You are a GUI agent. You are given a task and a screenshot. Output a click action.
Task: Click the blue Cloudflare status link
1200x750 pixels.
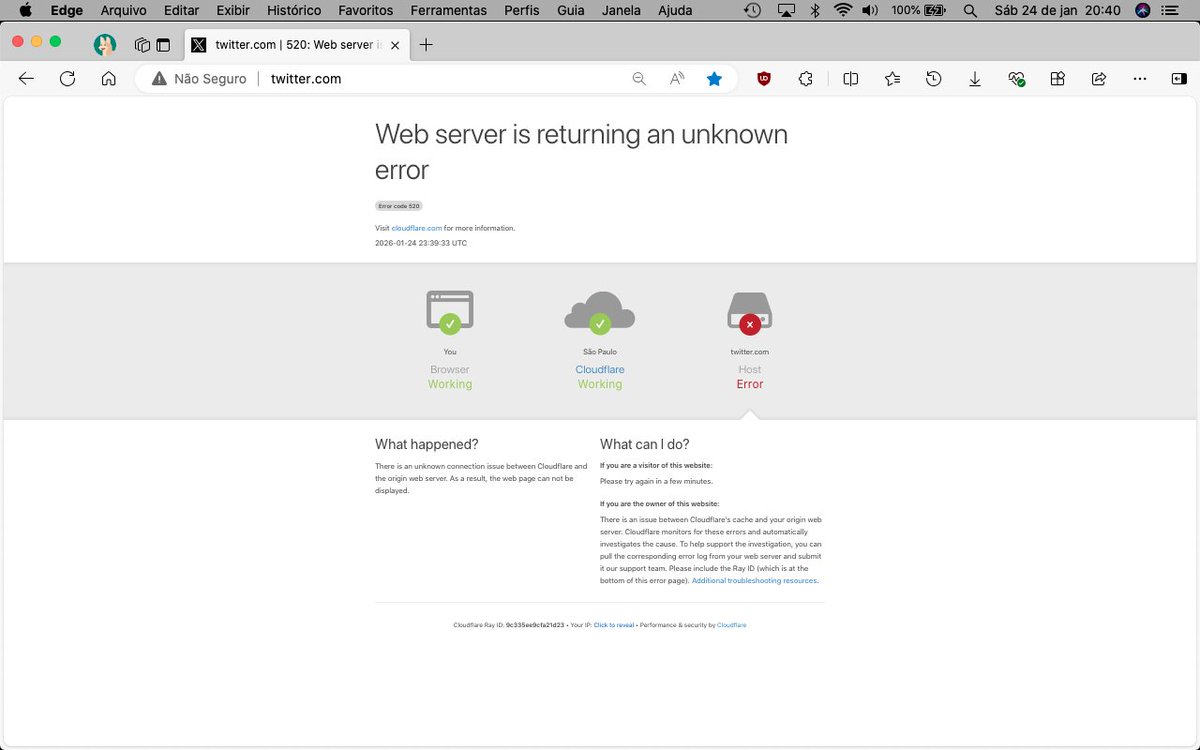pos(600,369)
